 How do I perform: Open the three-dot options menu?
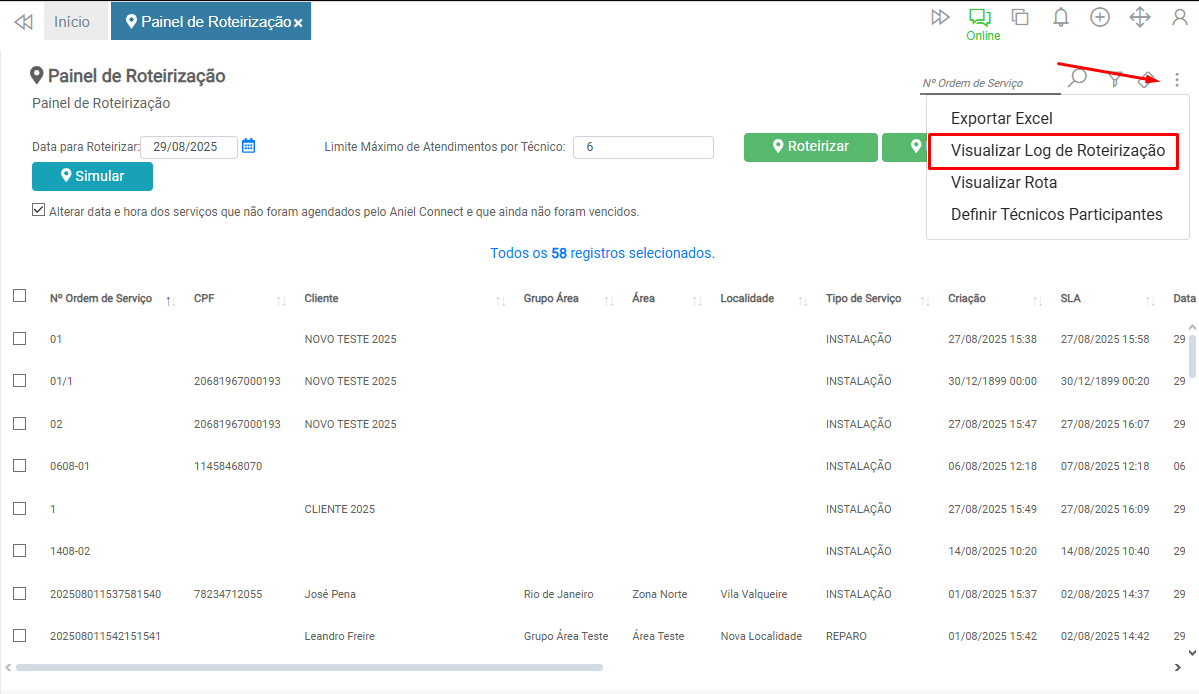pos(1177,80)
